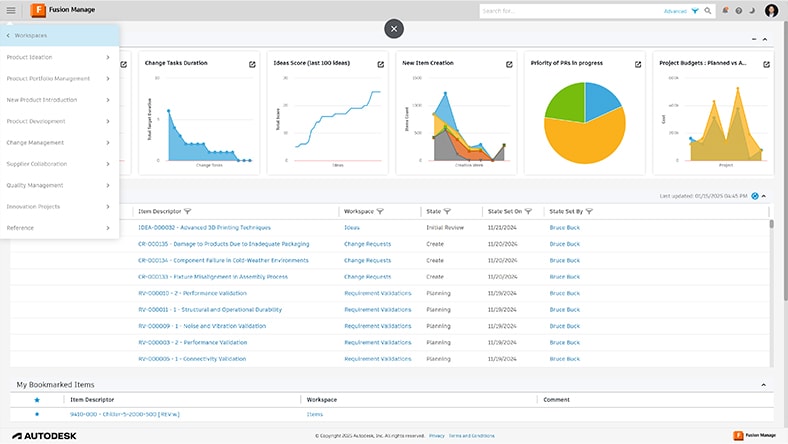Open Project Budgets chart external icon
Image resolution: width=788 pixels, height=444 pixels.
click(x=766, y=64)
